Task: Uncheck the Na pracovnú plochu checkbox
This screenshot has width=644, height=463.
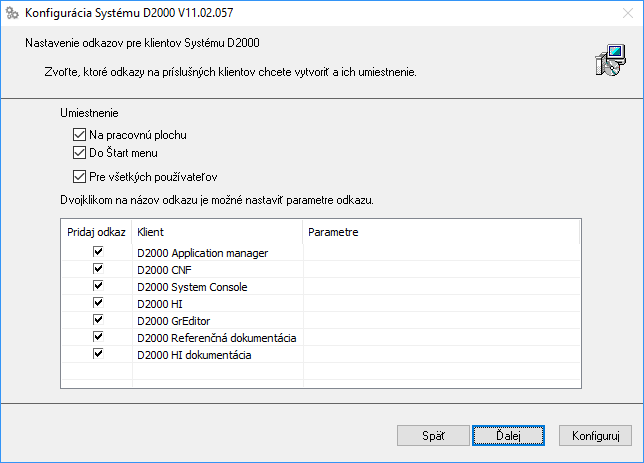Action: point(79,134)
